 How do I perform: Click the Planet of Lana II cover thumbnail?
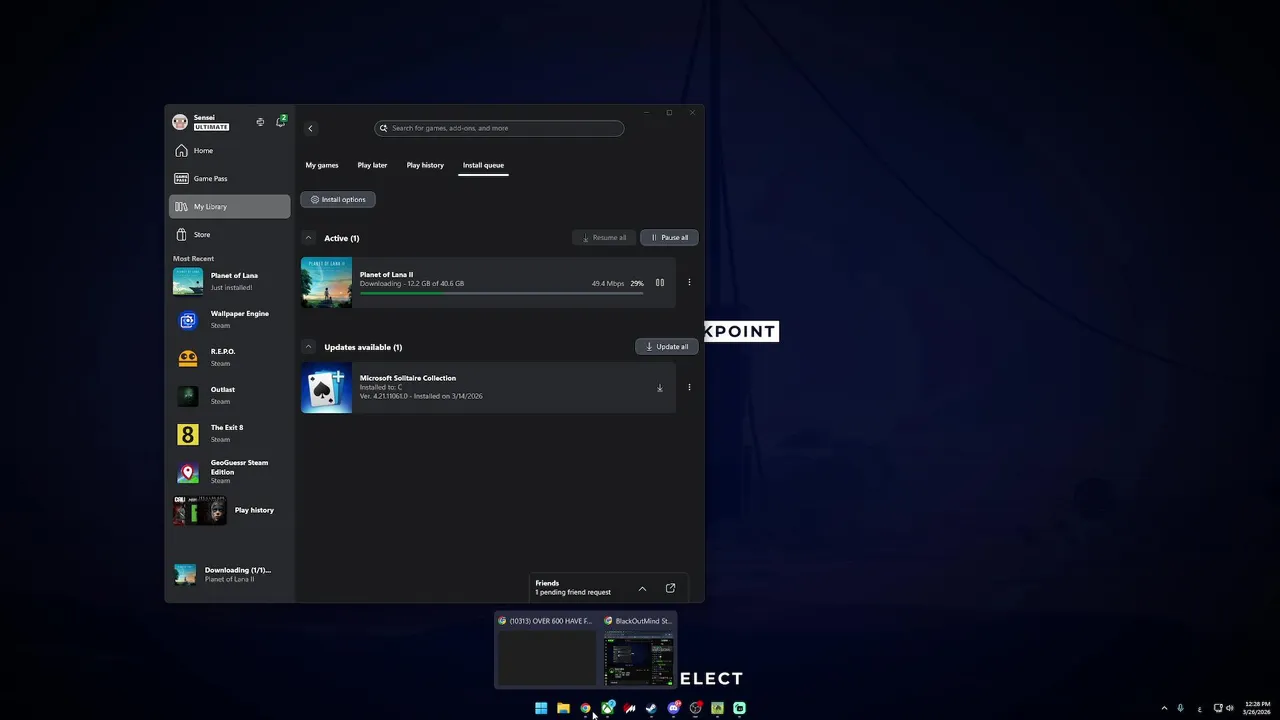click(326, 283)
